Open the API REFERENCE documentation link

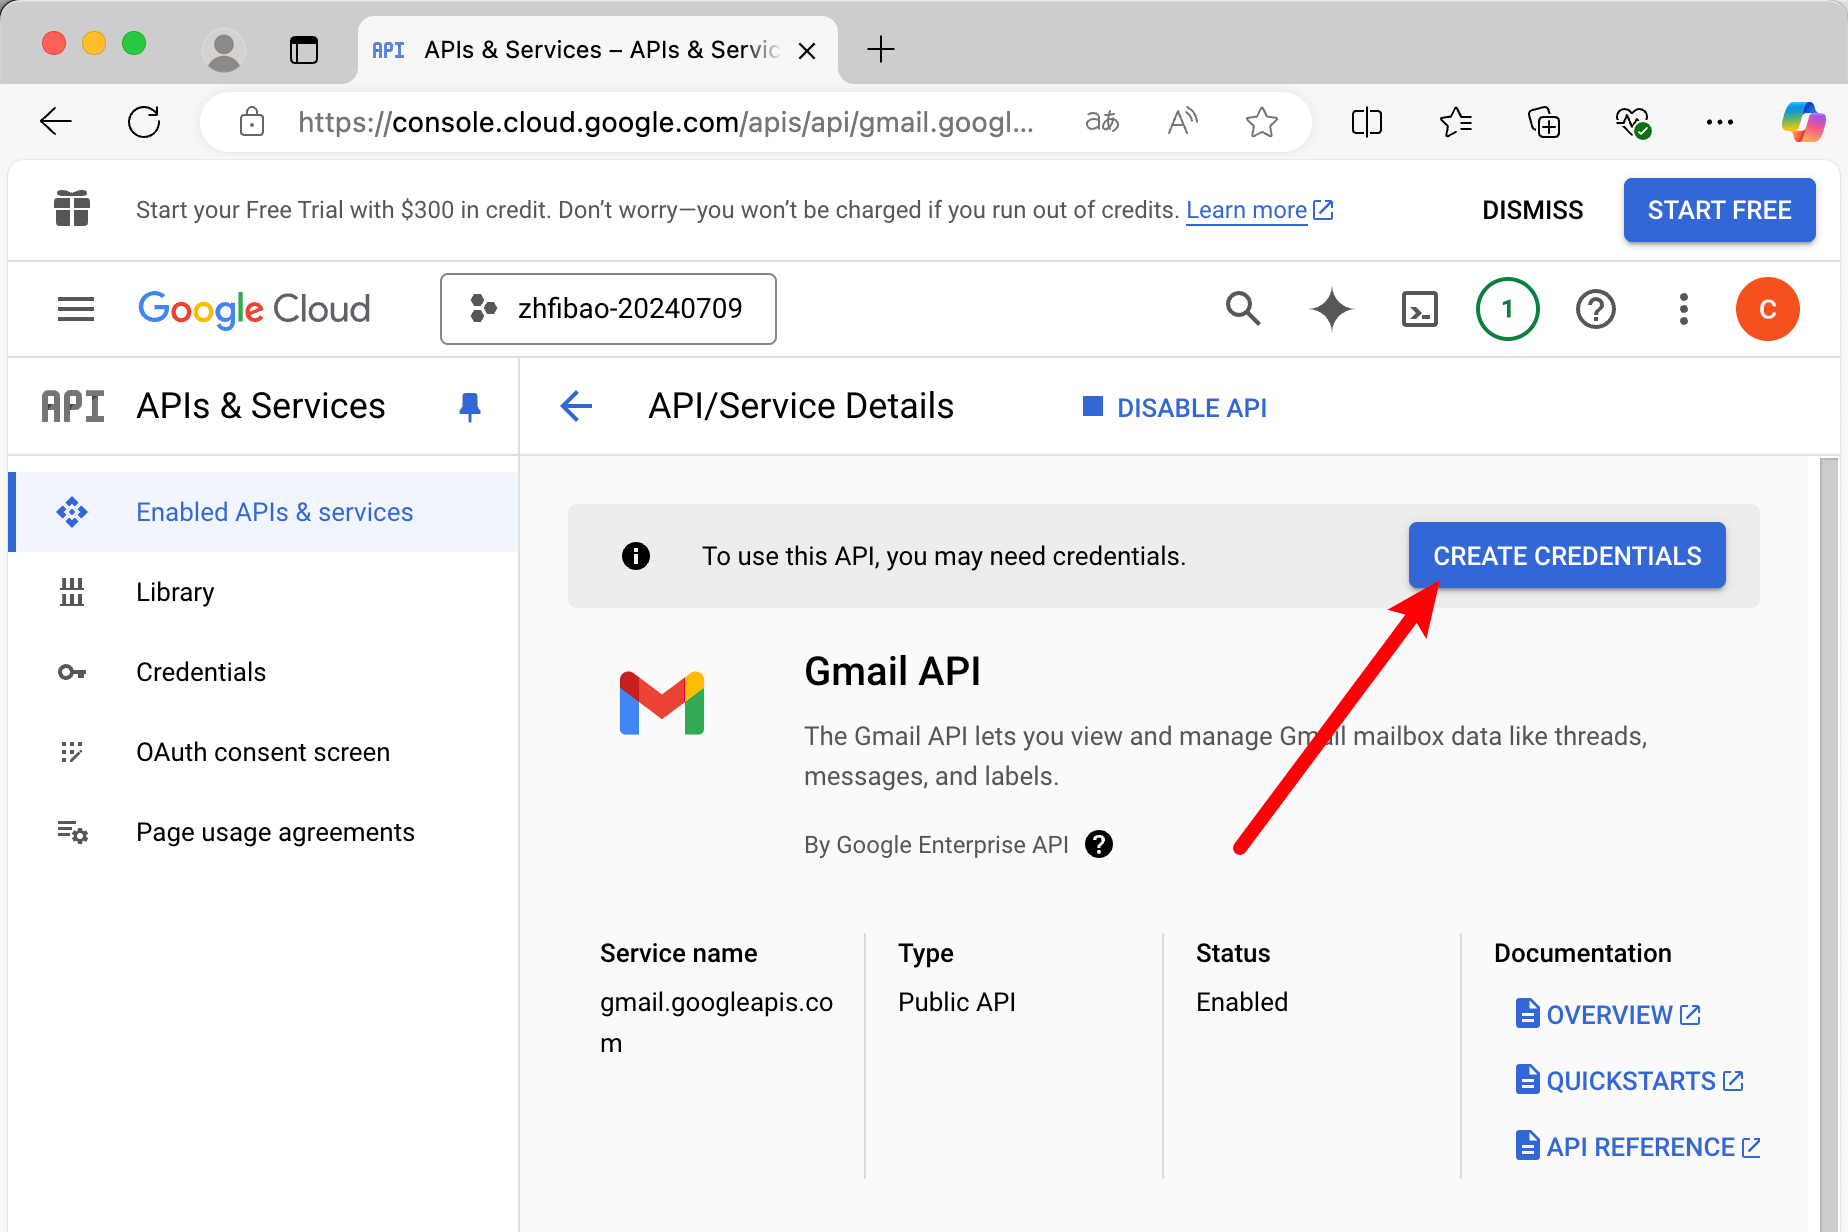coord(1638,1147)
